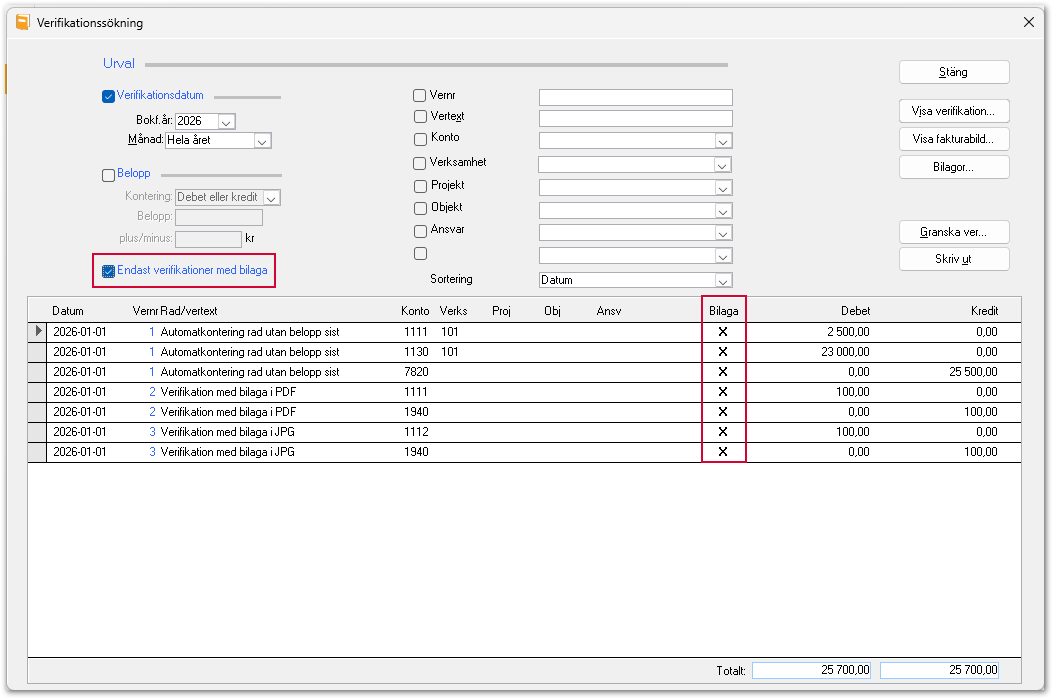Open the Sortering dropdown set to Datum

[723, 280]
